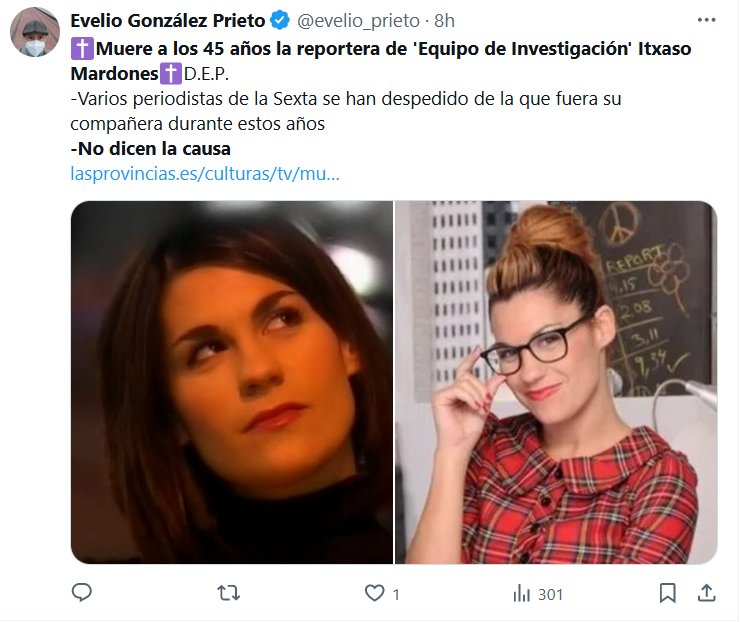The image size is (740, 622).
Task: View tweet analytics showing 301 views
Action: pos(538,594)
